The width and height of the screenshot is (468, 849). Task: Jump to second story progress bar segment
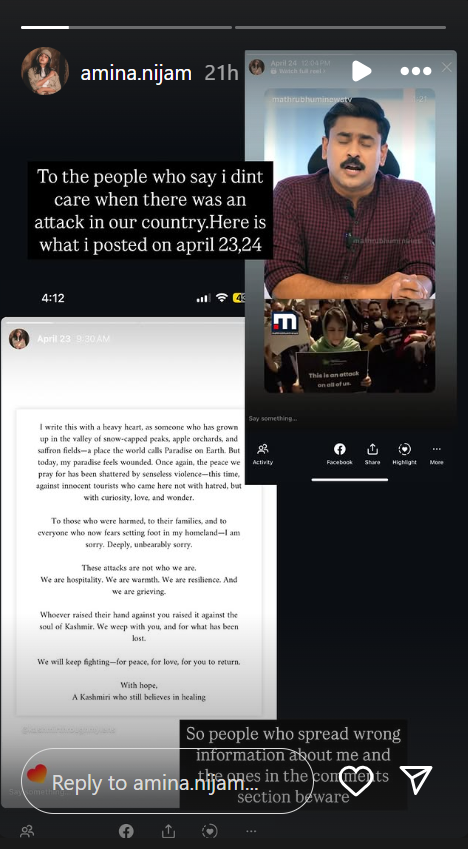(341, 27)
